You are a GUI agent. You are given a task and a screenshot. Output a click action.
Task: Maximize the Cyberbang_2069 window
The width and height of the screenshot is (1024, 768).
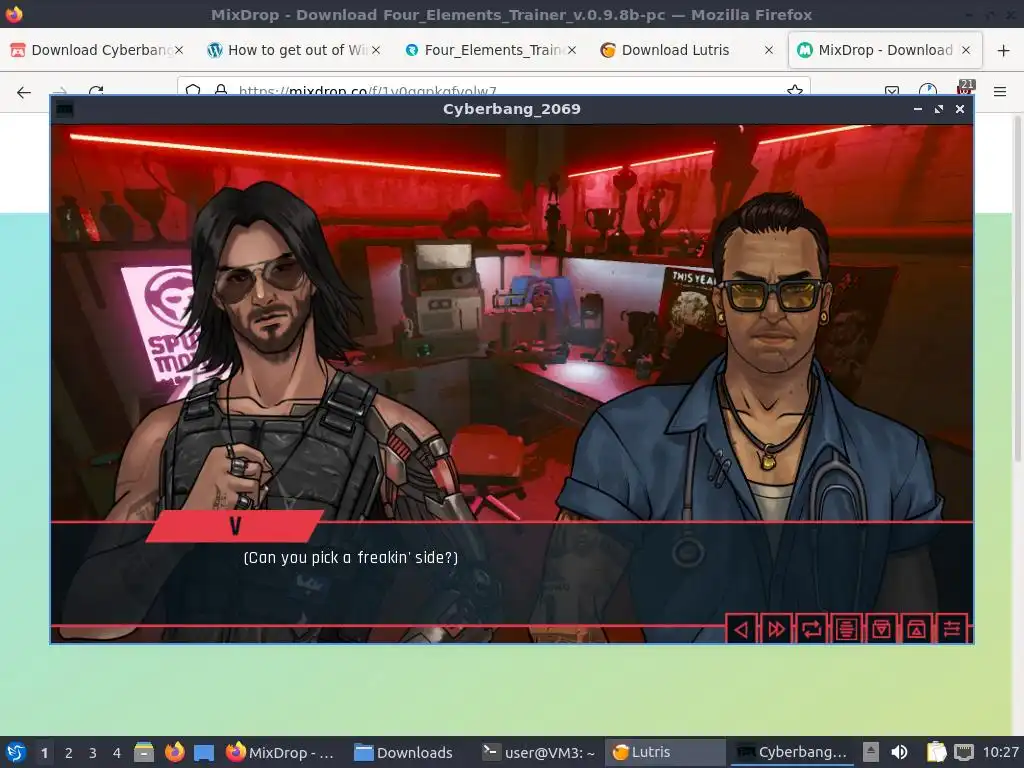tap(938, 109)
